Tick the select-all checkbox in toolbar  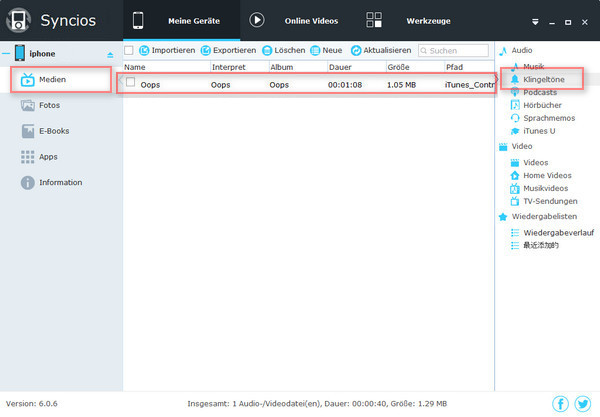pos(128,50)
